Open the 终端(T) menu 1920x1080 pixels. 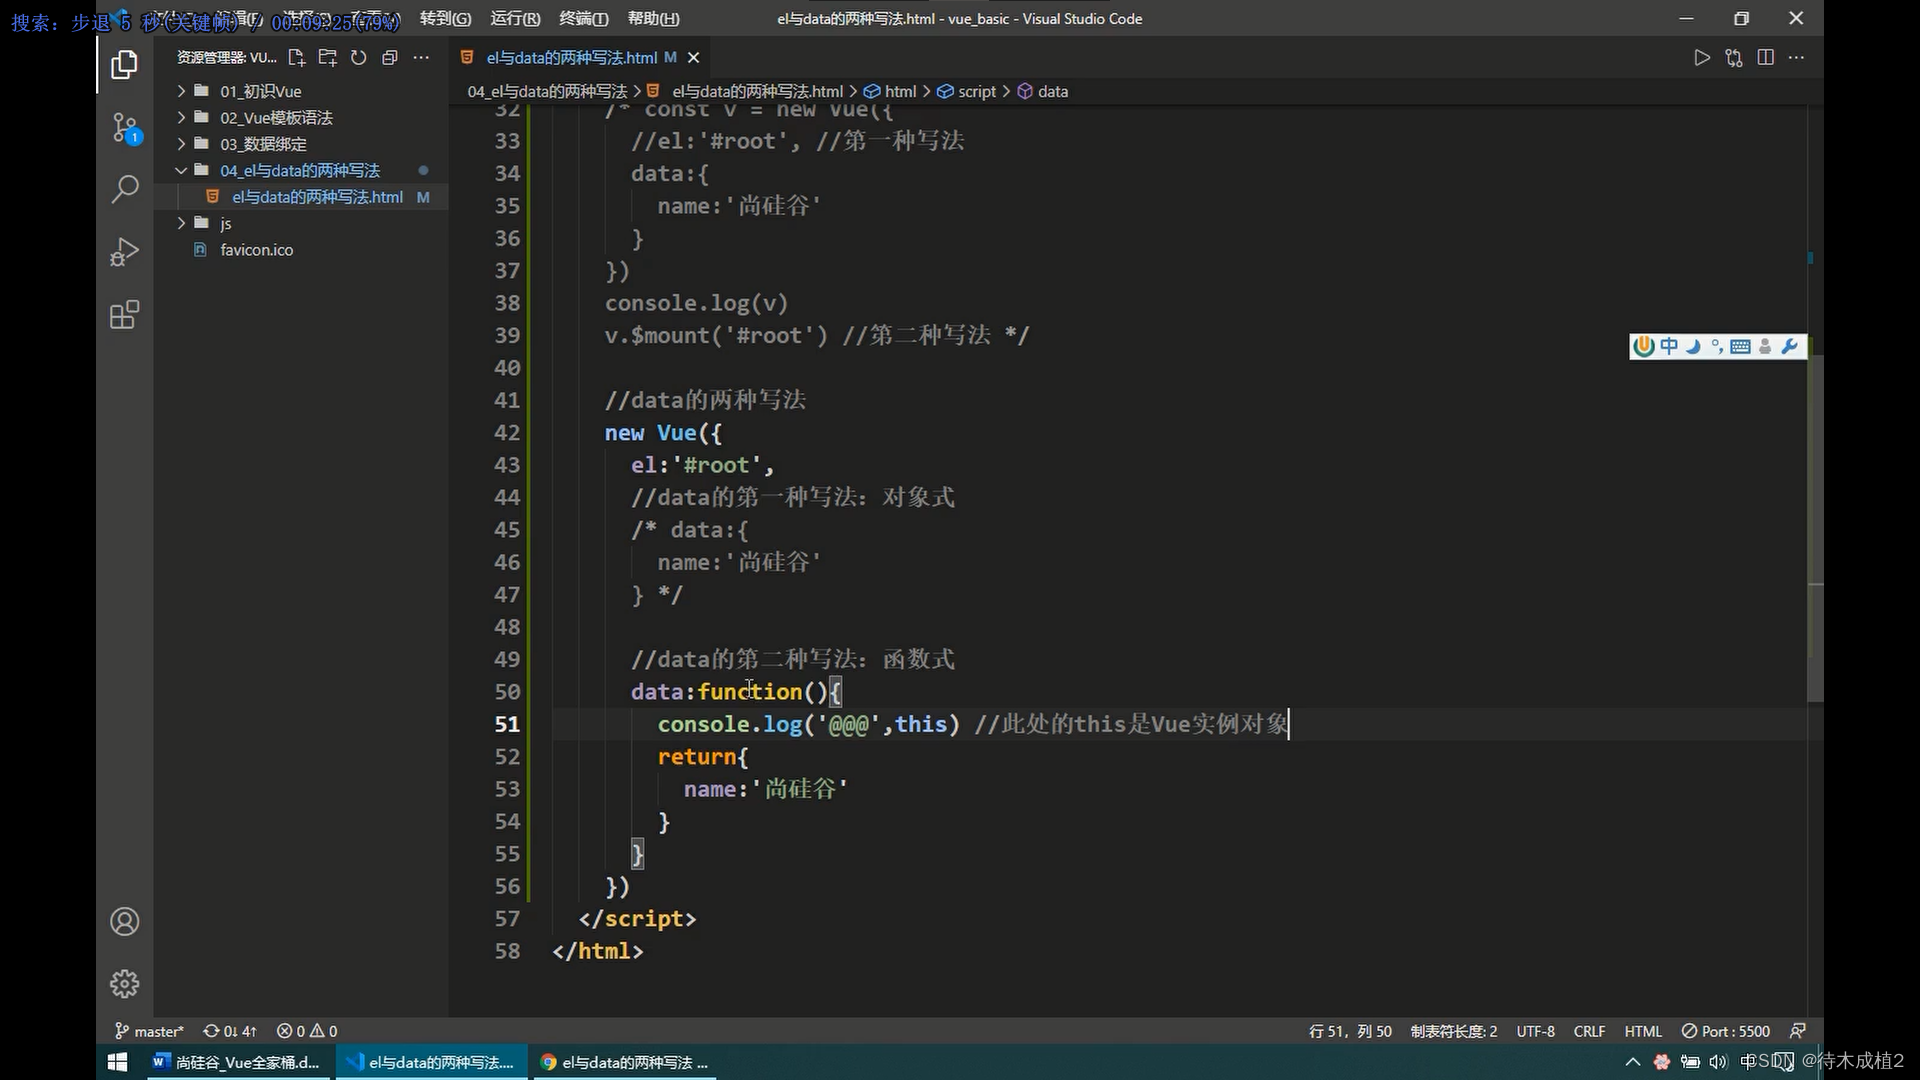point(583,19)
